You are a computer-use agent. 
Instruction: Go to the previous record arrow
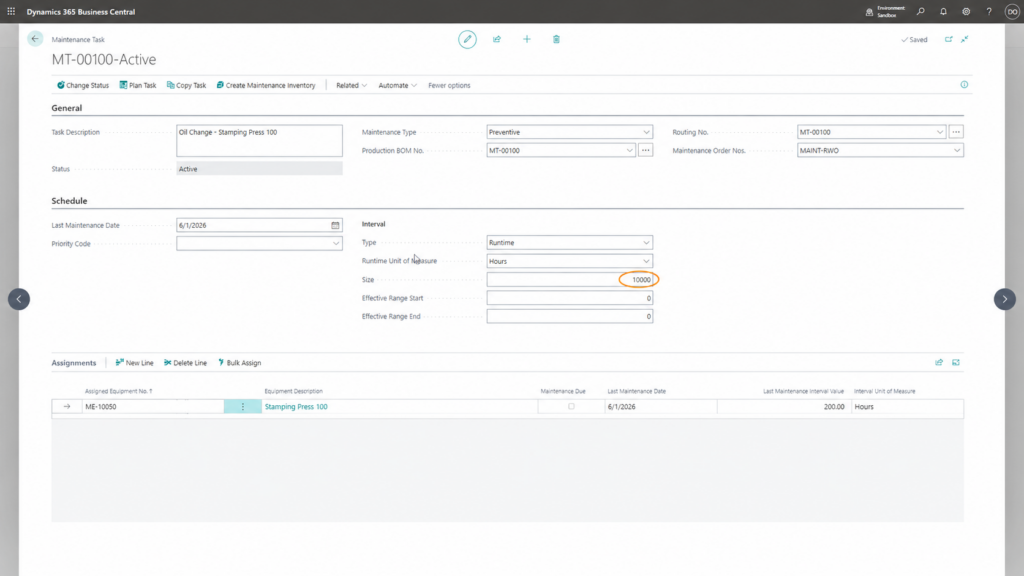pyautogui.click(x=19, y=299)
